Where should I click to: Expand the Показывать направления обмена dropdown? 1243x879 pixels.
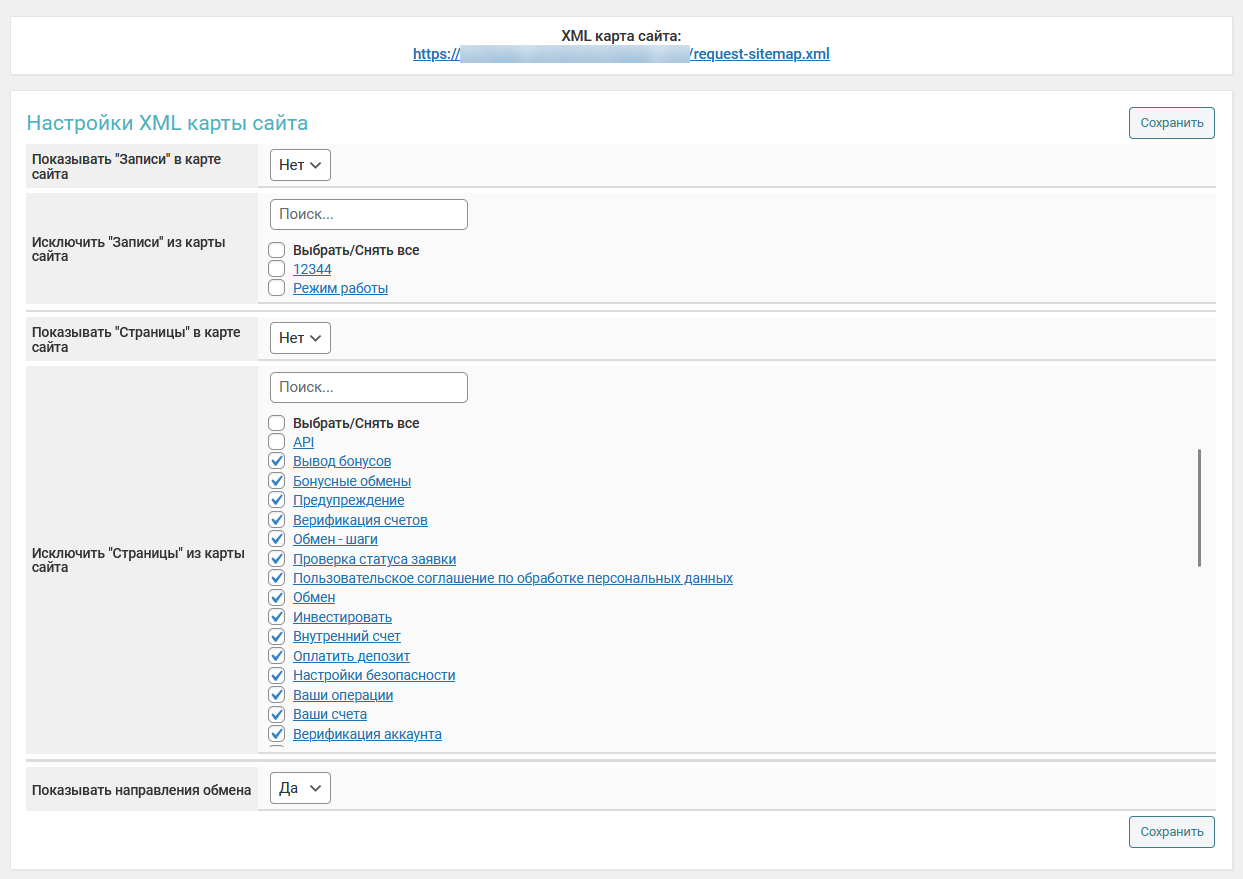[x=300, y=788]
